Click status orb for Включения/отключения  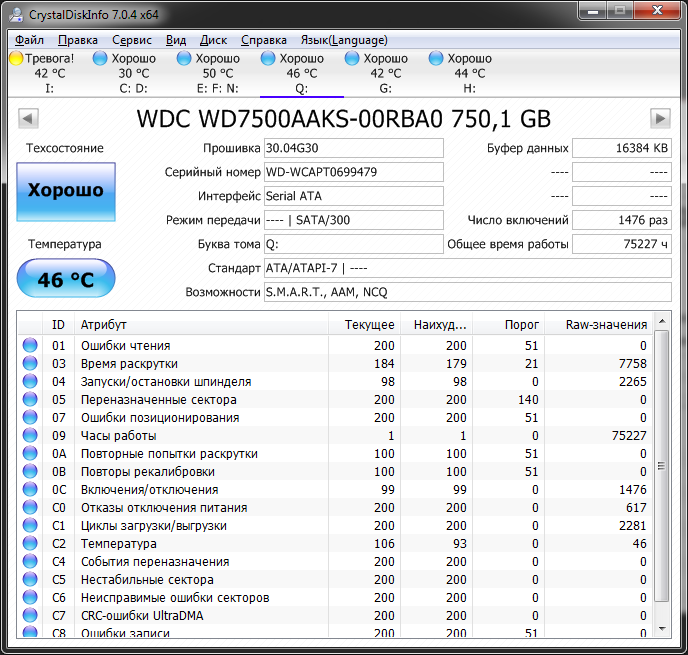point(30,489)
